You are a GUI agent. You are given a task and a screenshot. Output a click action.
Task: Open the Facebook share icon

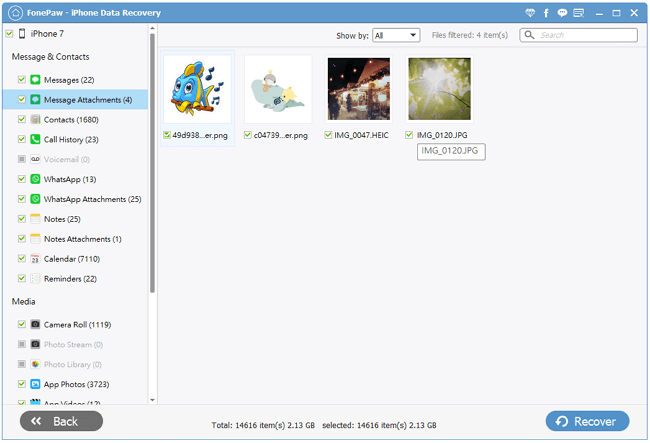click(x=574, y=12)
